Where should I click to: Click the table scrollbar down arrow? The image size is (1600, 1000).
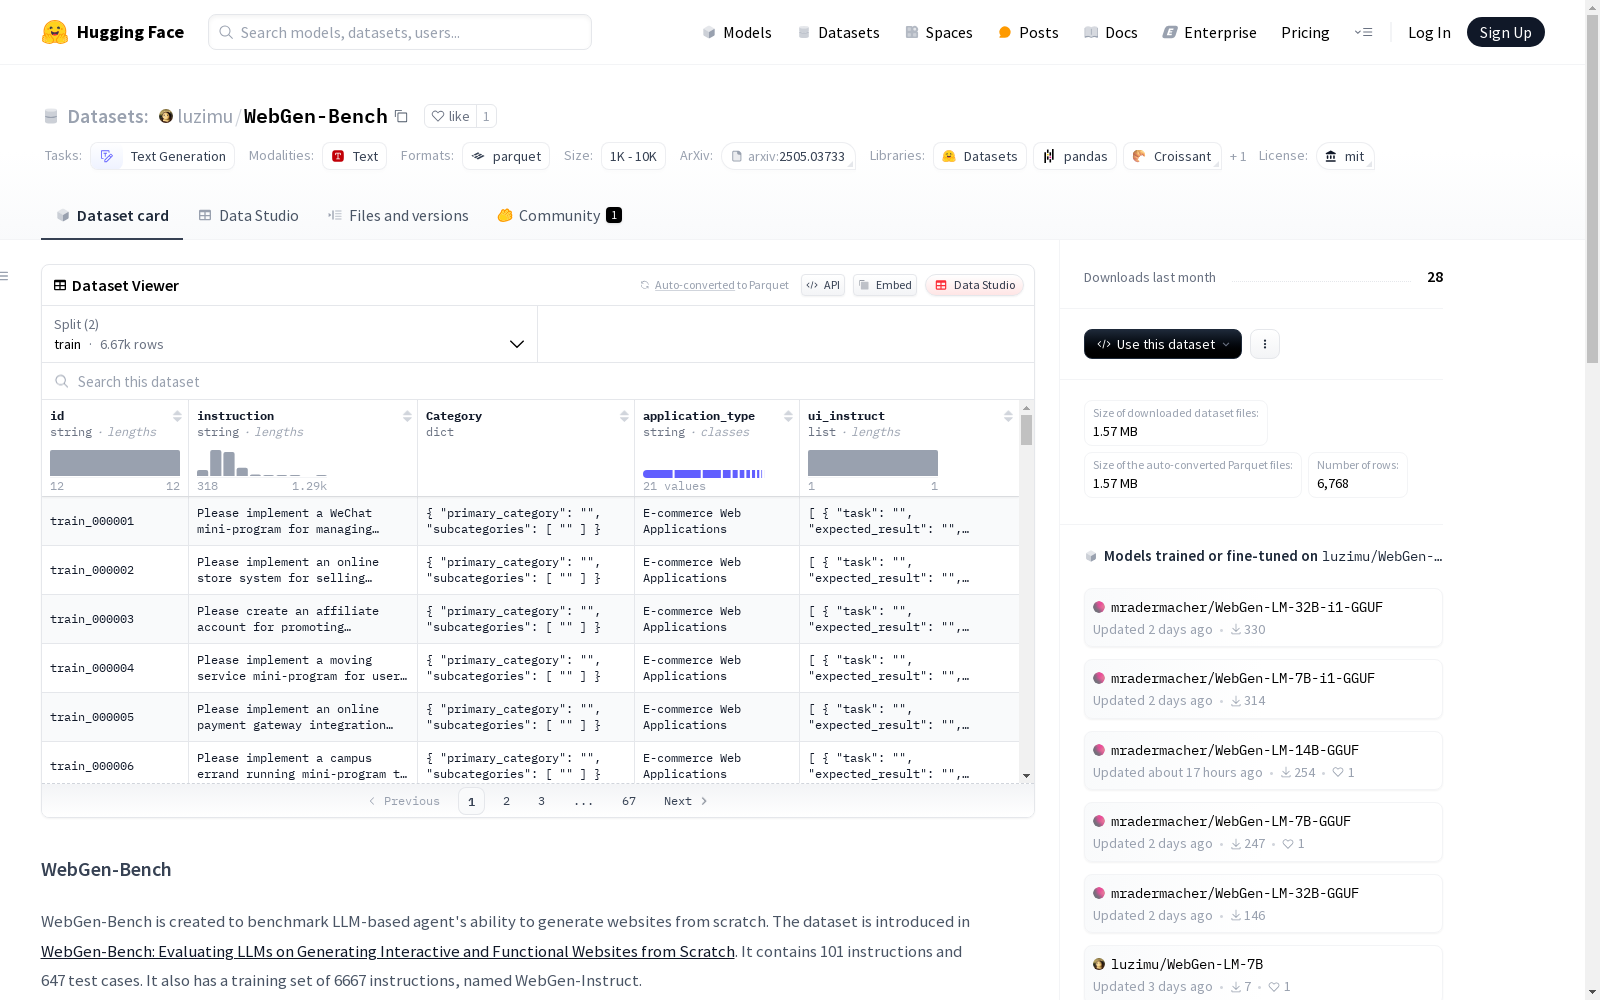tap(1026, 776)
